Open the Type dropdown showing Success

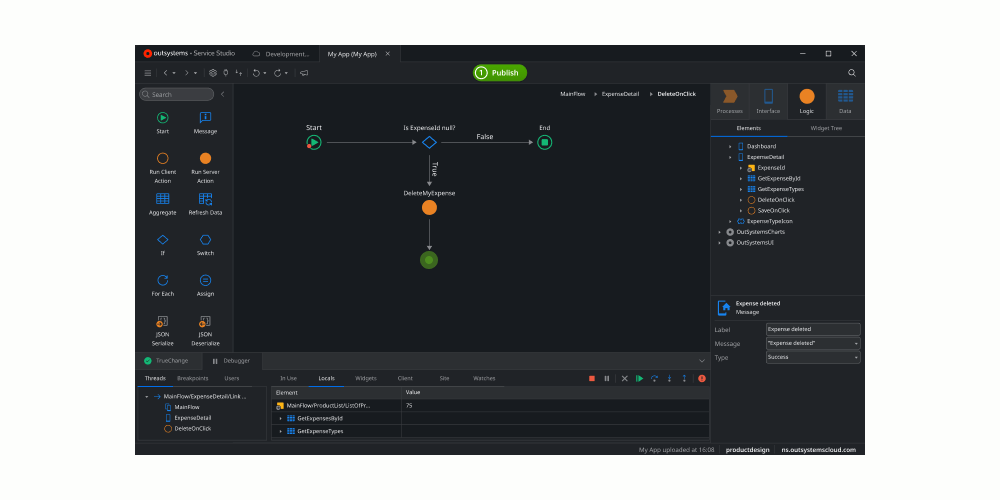(812, 357)
